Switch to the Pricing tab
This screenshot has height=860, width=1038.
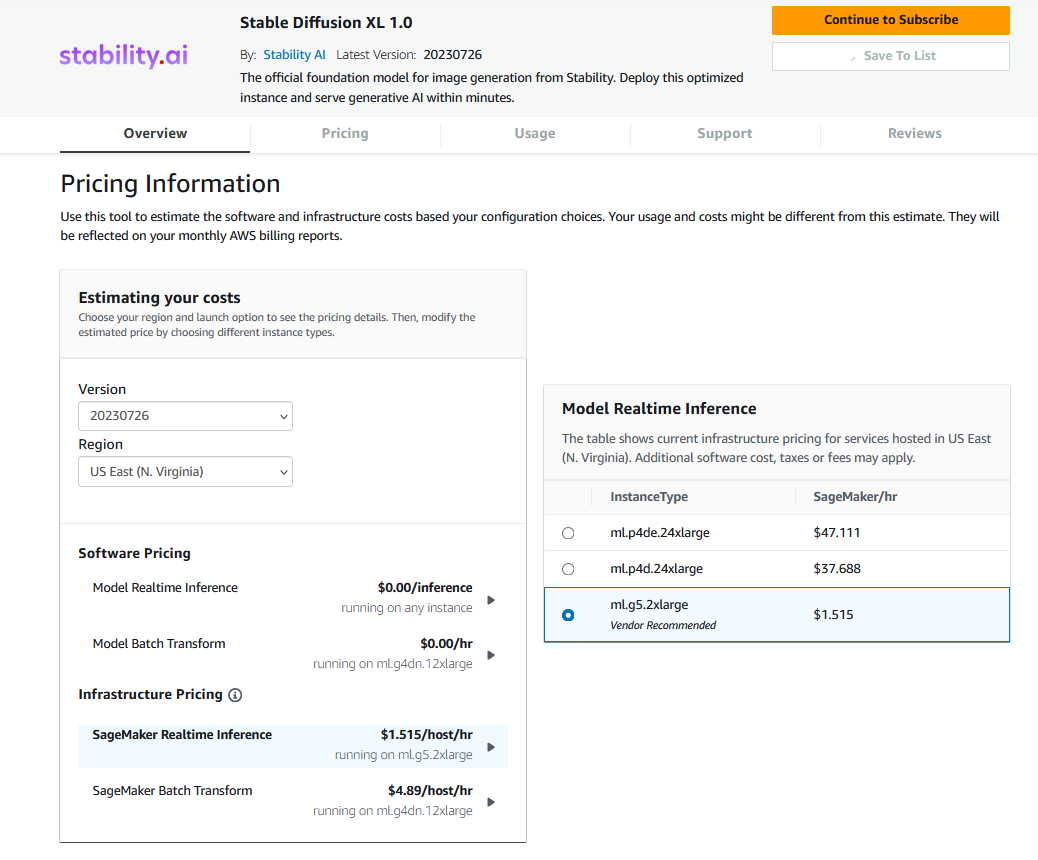[x=345, y=134]
